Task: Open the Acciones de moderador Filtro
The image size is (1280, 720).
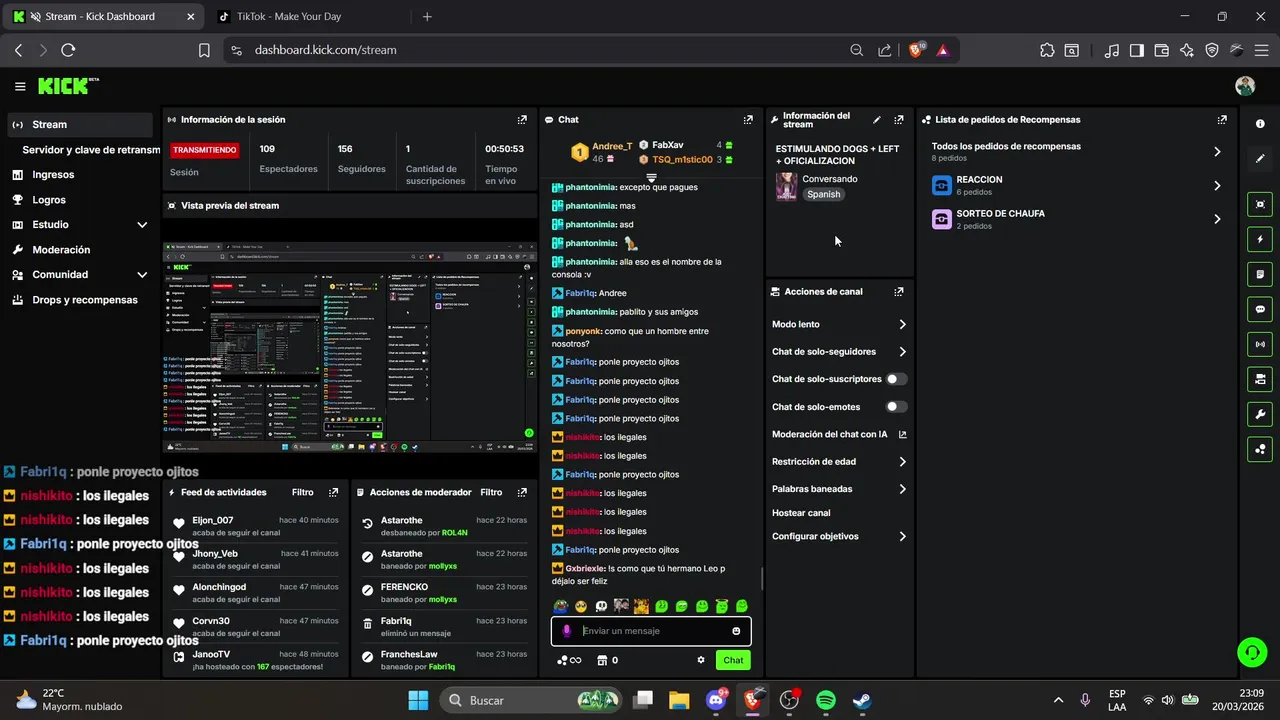Action: pyautogui.click(x=491, y=492)
